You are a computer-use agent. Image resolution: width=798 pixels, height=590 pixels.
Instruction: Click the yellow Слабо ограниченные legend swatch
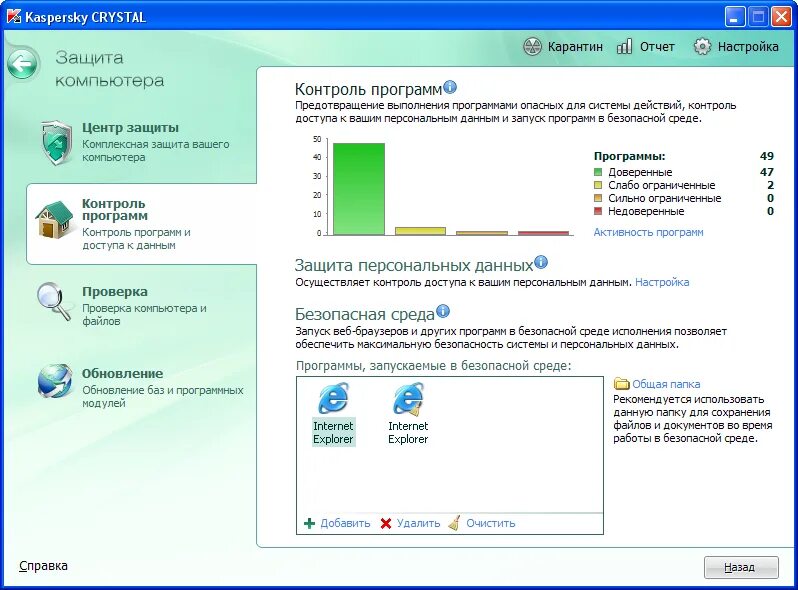[598, 185]
